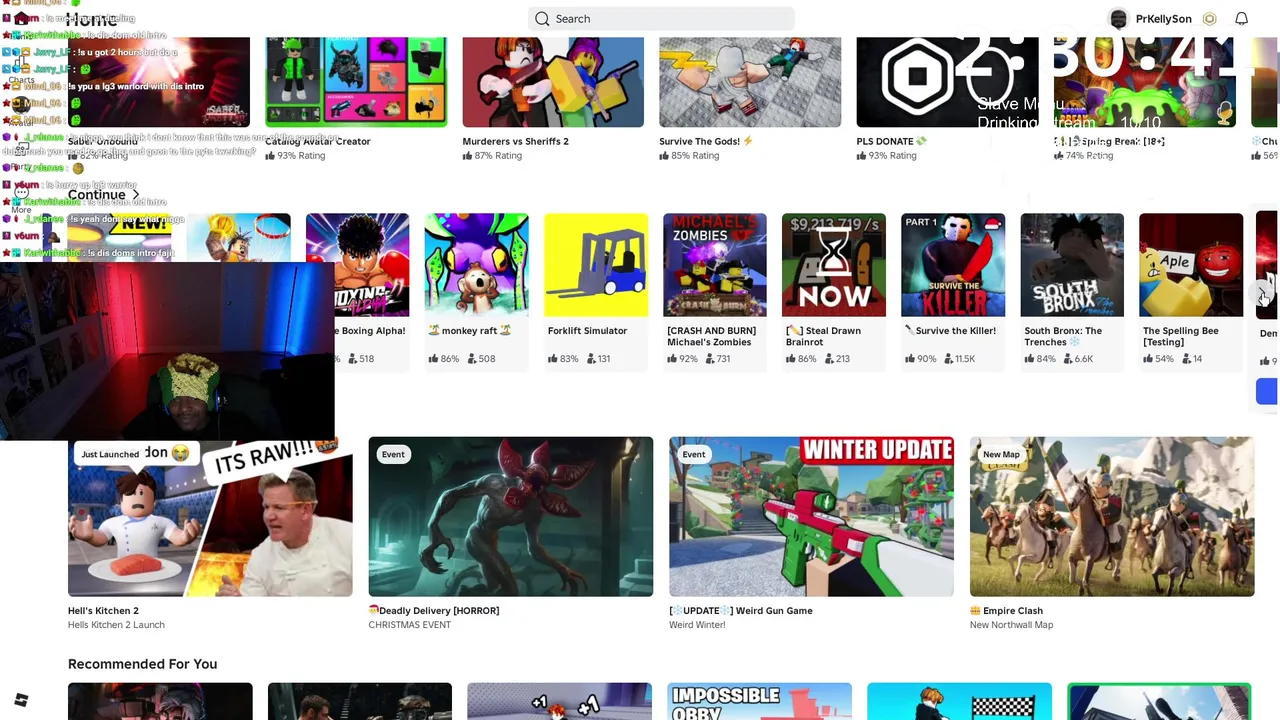Open the notifications bell
Image resolution: width=1280 pixels, height=720 pixels.
[x=1241, y=18]
